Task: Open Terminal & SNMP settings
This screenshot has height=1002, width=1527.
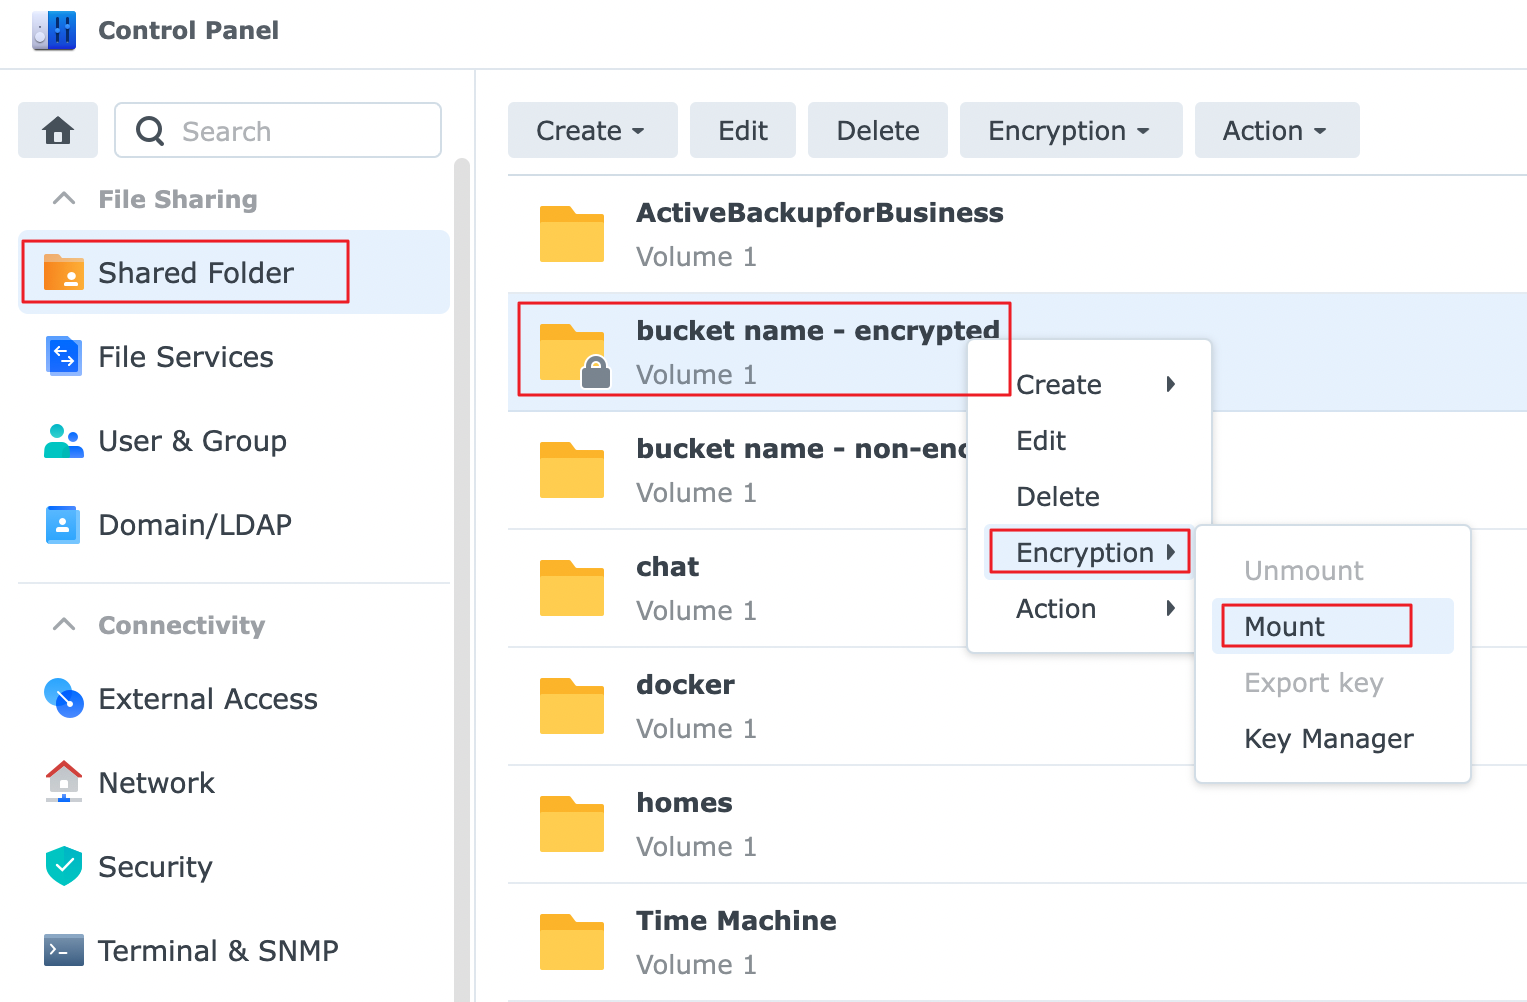Action: [x=217, y=951]
